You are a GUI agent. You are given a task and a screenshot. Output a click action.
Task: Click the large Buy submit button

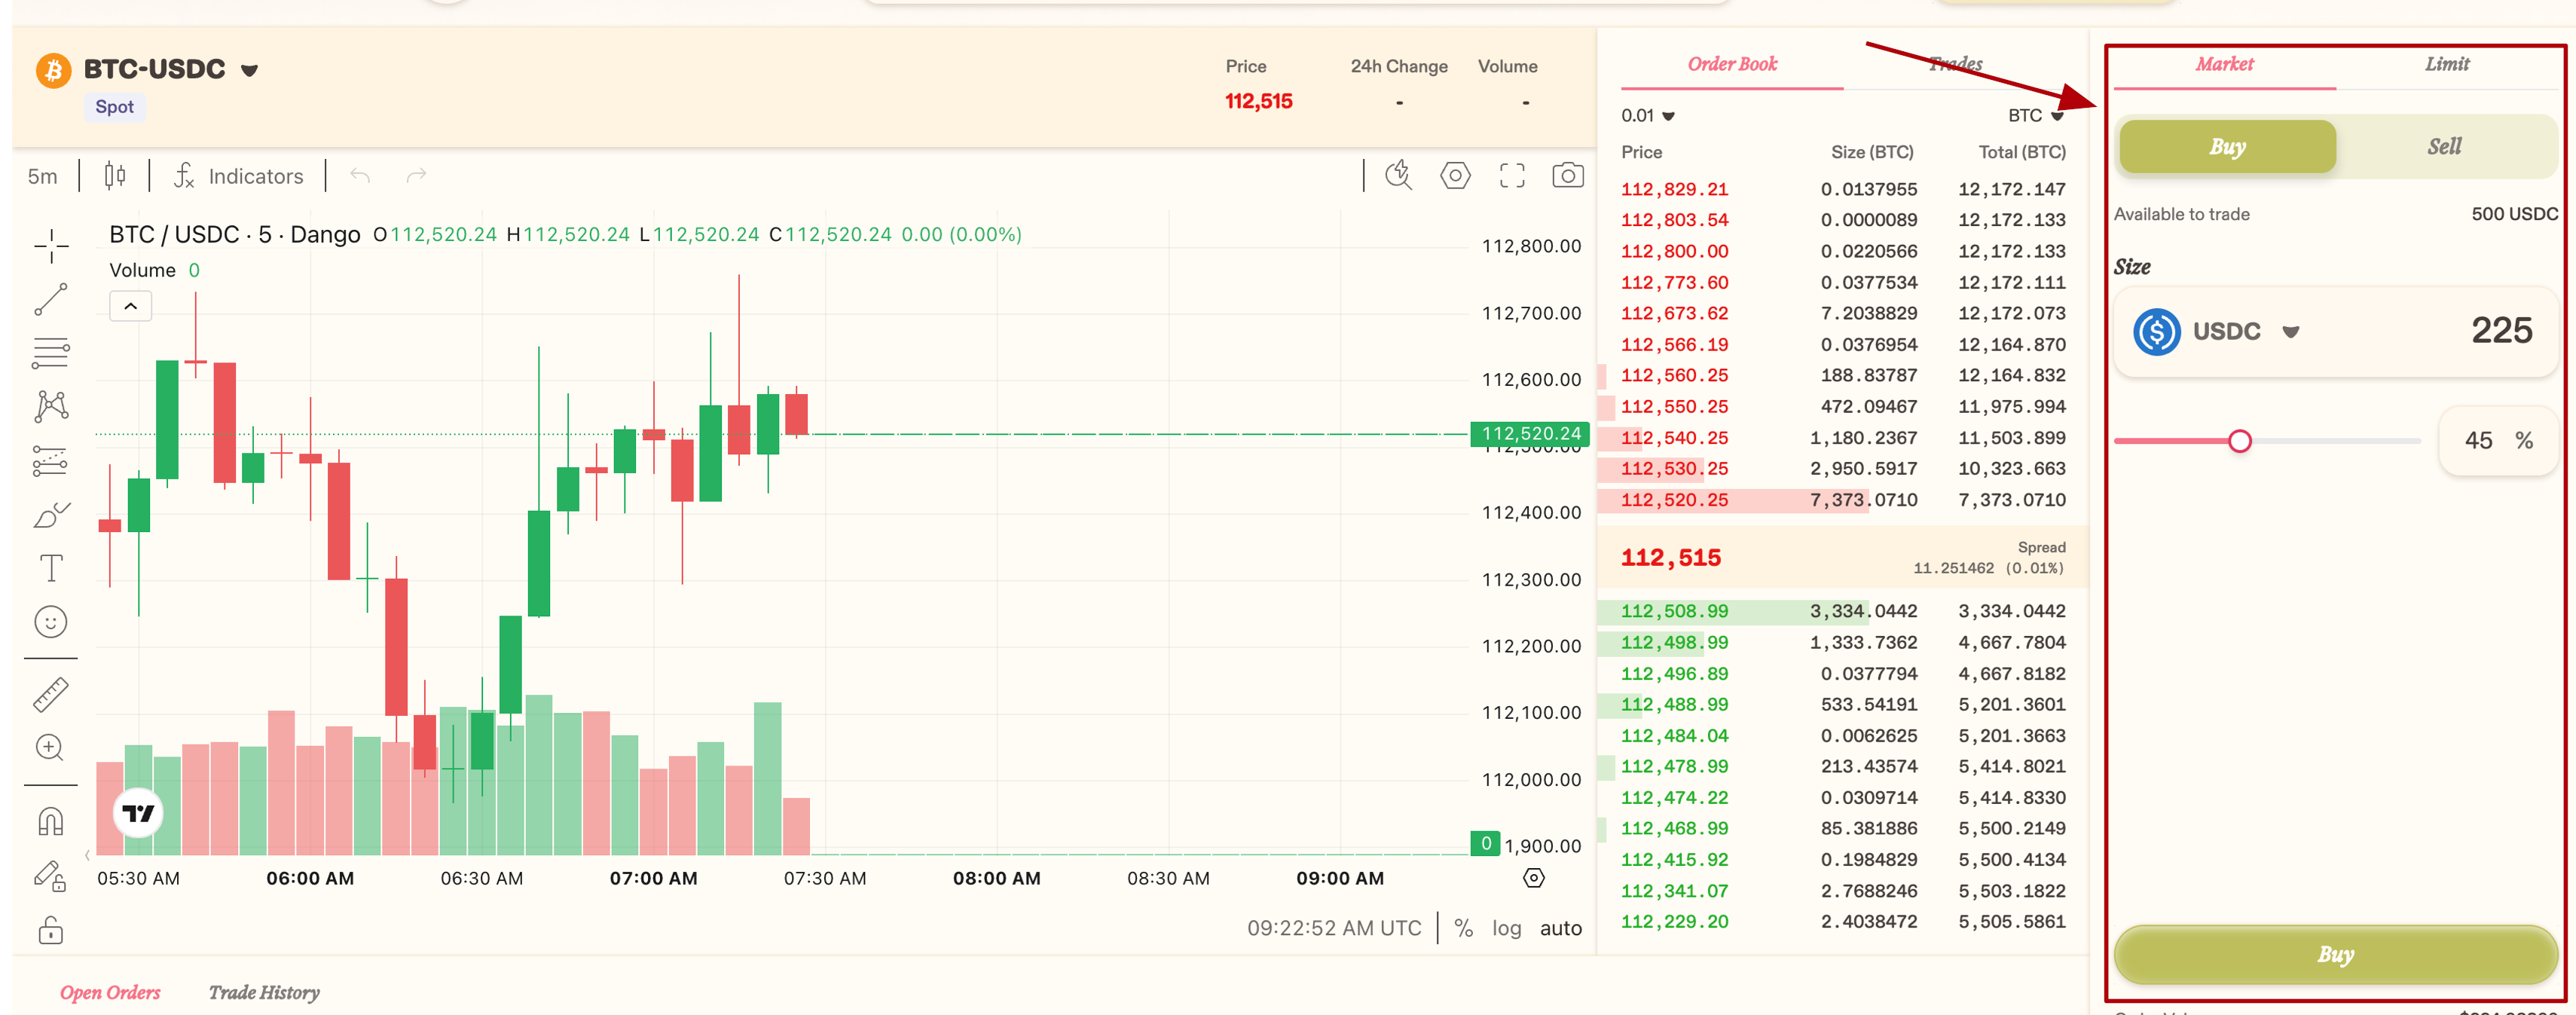click(x=2335, y=954)
